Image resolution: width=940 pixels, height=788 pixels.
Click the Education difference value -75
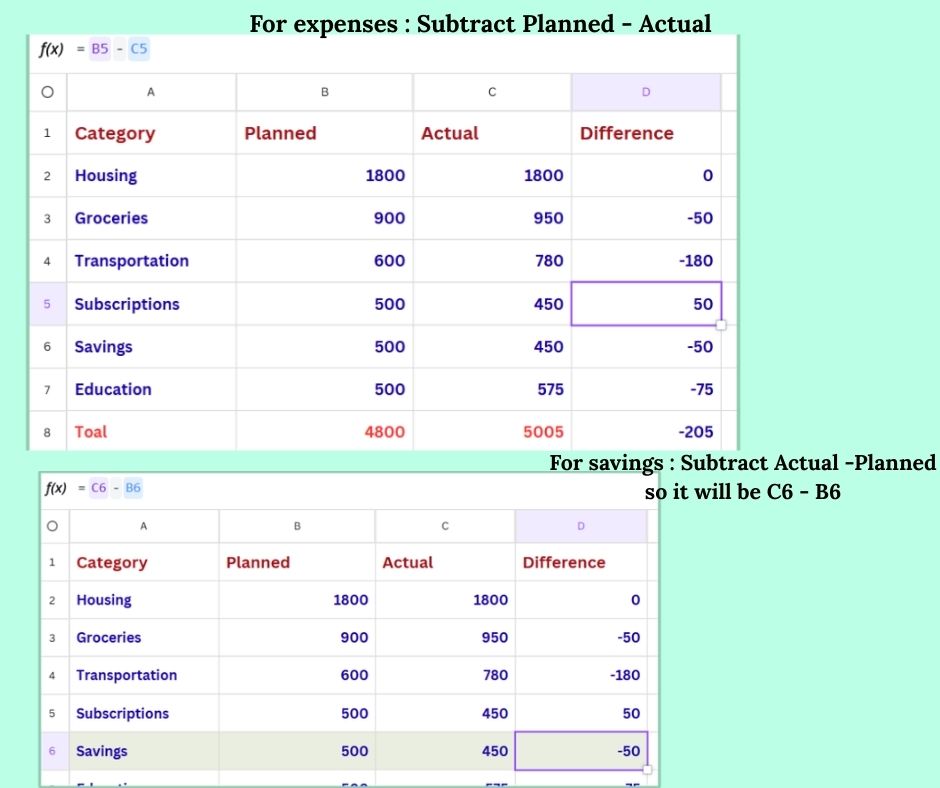[646, 389]
